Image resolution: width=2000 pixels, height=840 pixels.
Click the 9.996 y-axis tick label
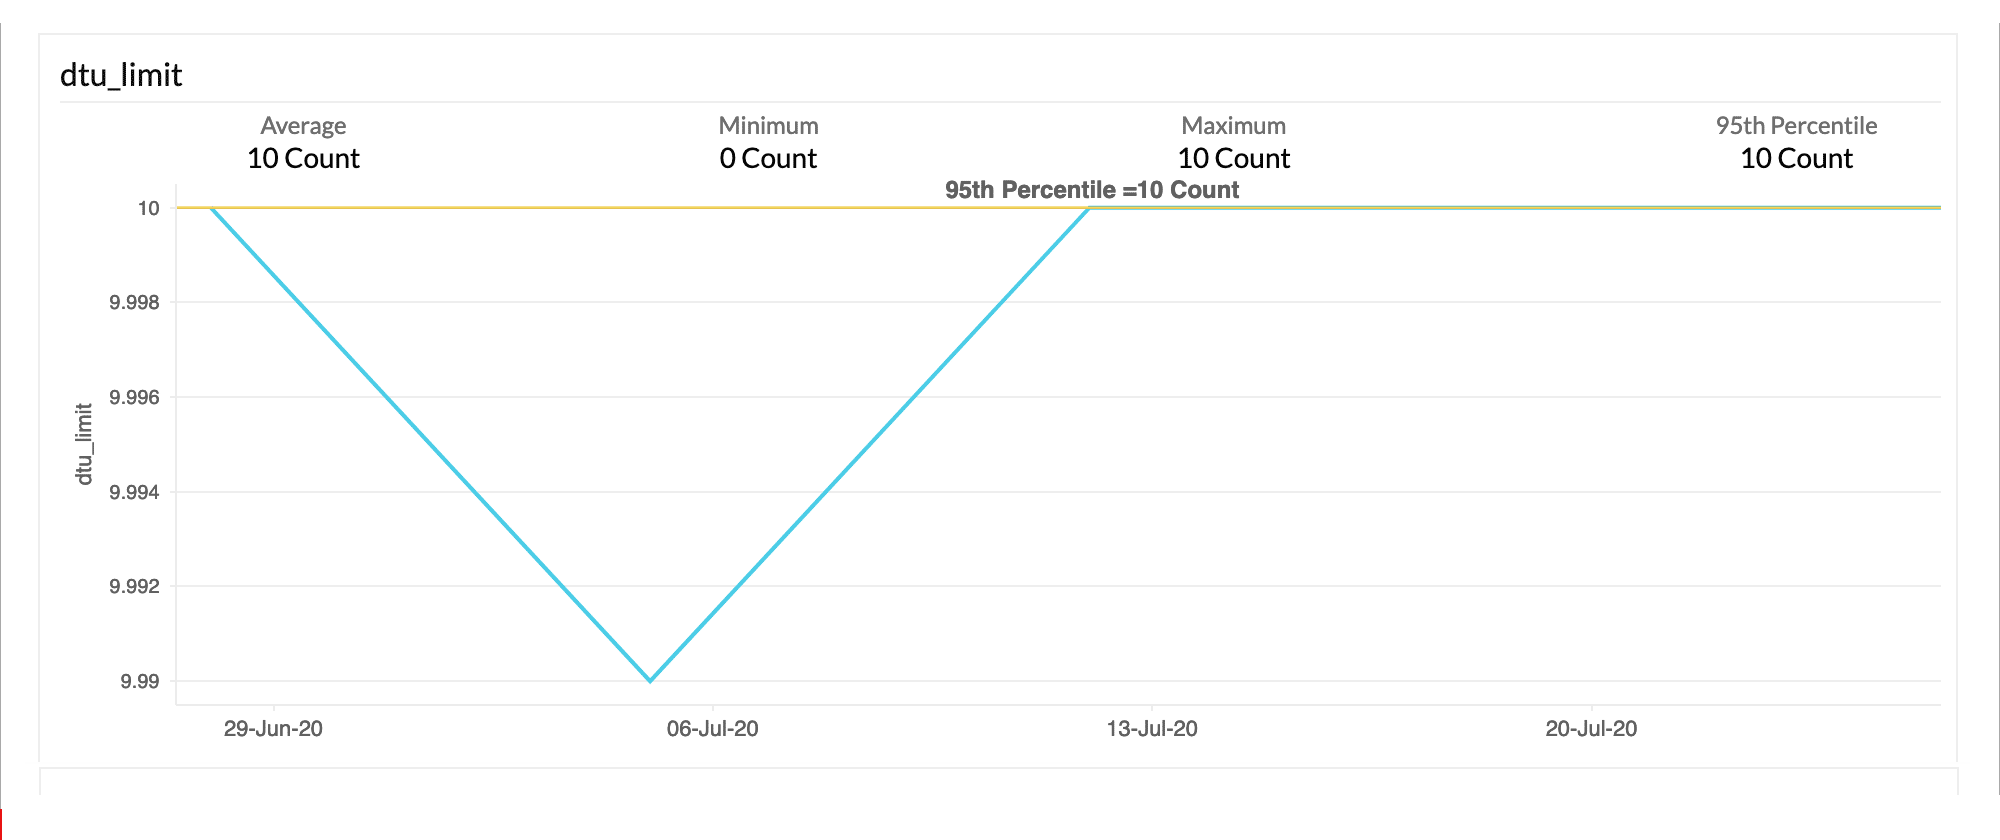[134, 398]
